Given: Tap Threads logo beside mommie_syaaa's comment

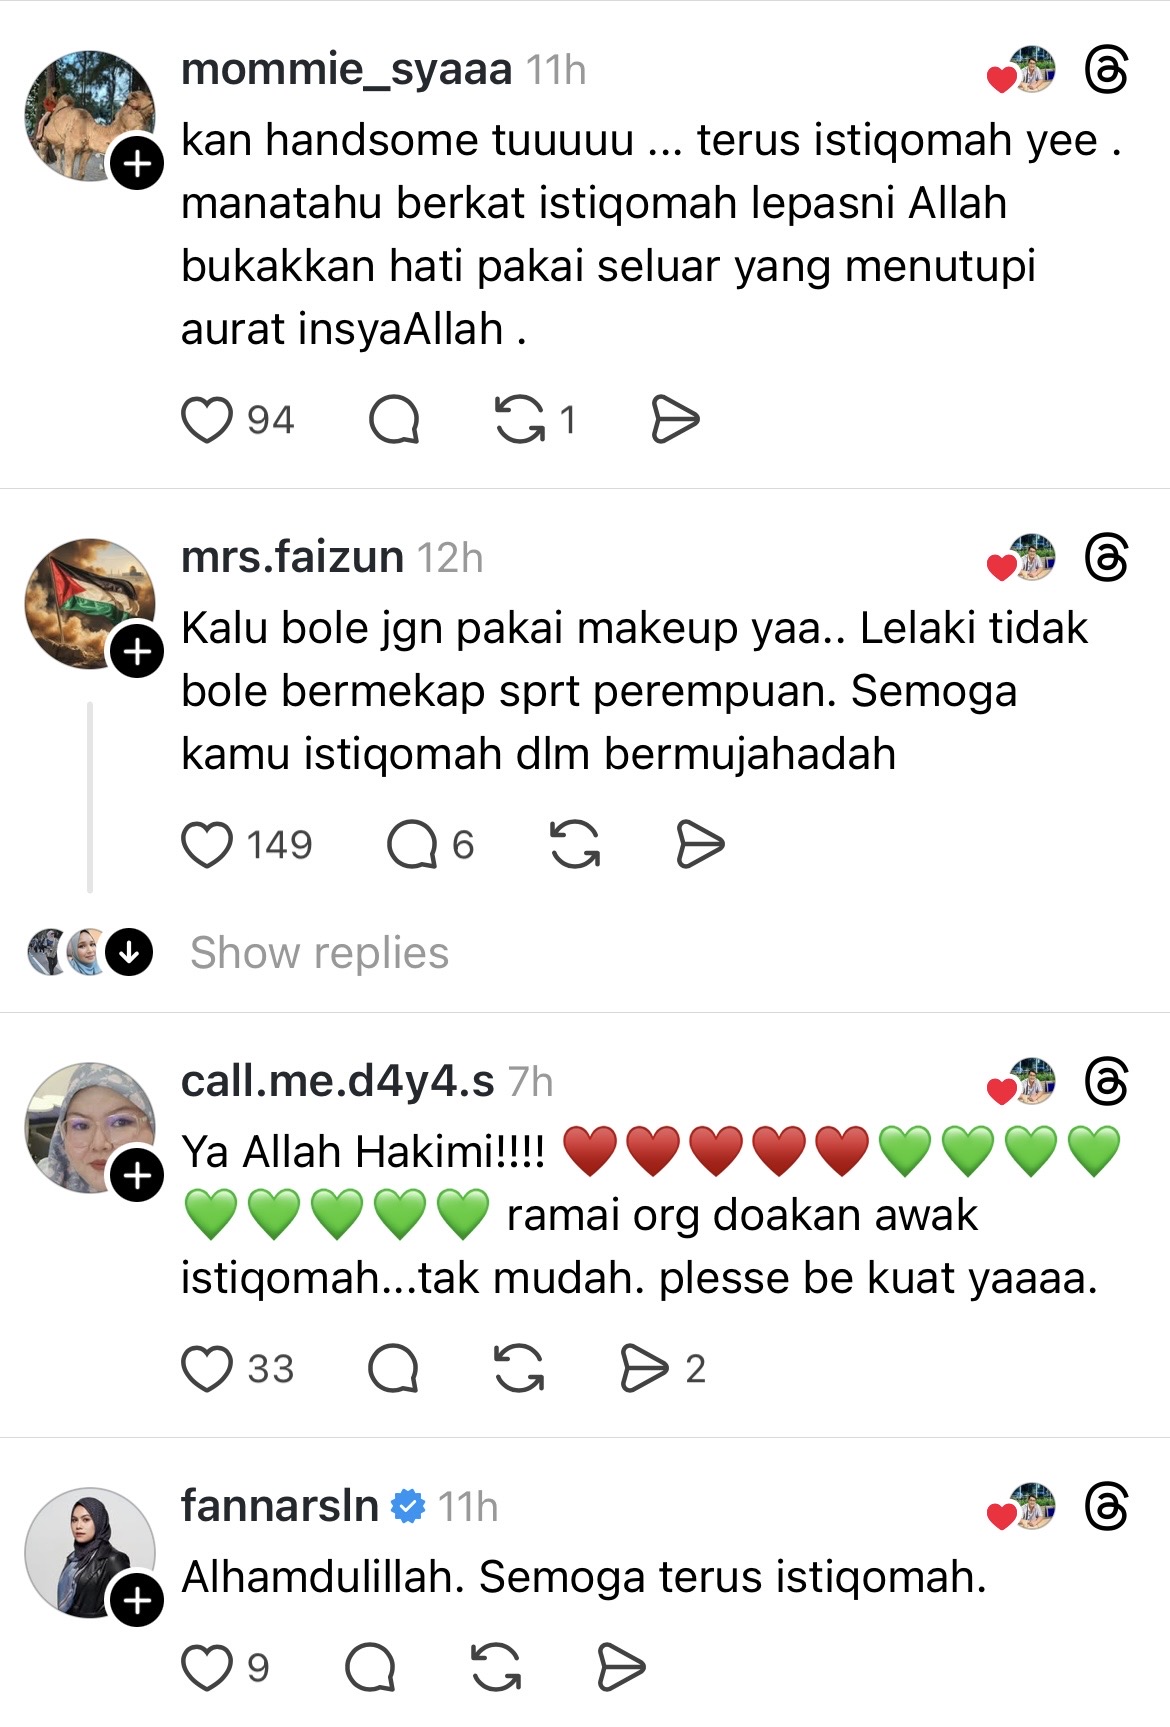Looking at the screenshot, I should point(1106,70).
